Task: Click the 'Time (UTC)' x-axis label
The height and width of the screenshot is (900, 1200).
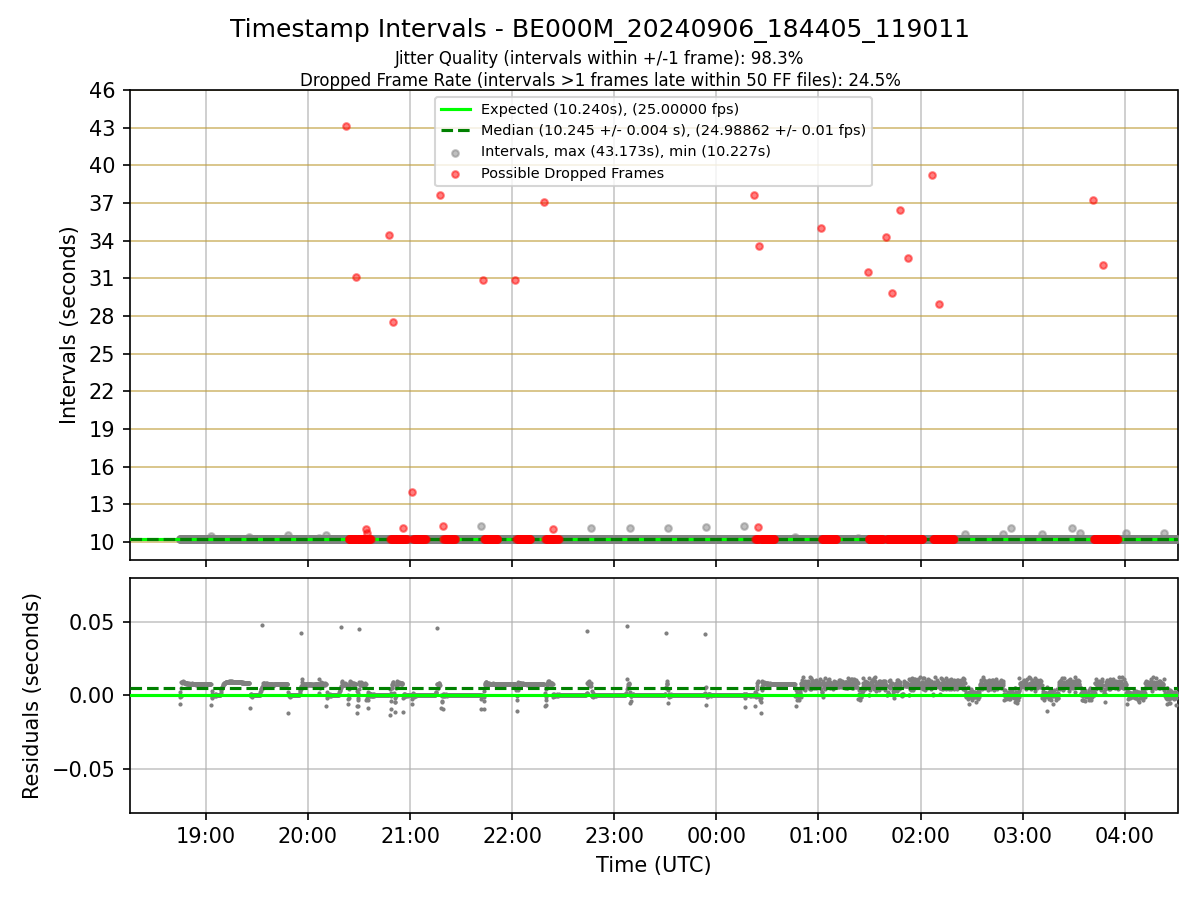Action: point(653,865)
